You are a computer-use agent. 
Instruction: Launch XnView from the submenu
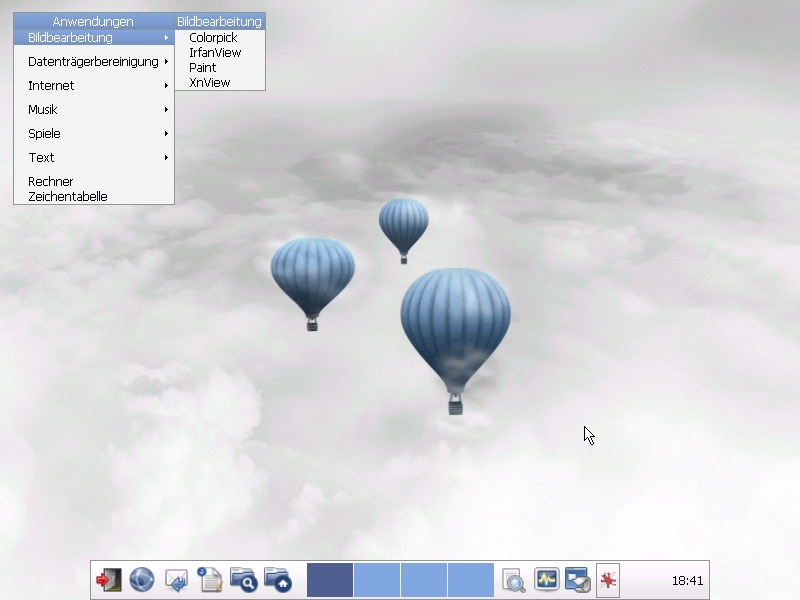pos(220,83)
